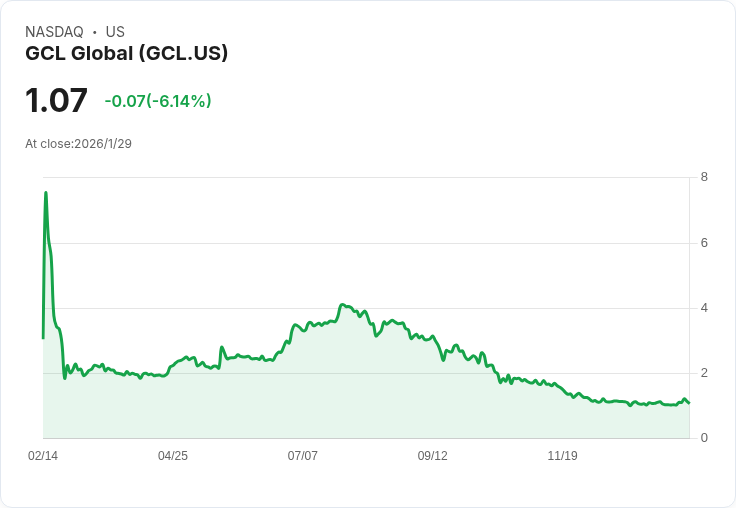The width and height of the screenshot is (736, 508).
Task: Click the GCL Global (GCL.US) title
Action: click(126, 53)
